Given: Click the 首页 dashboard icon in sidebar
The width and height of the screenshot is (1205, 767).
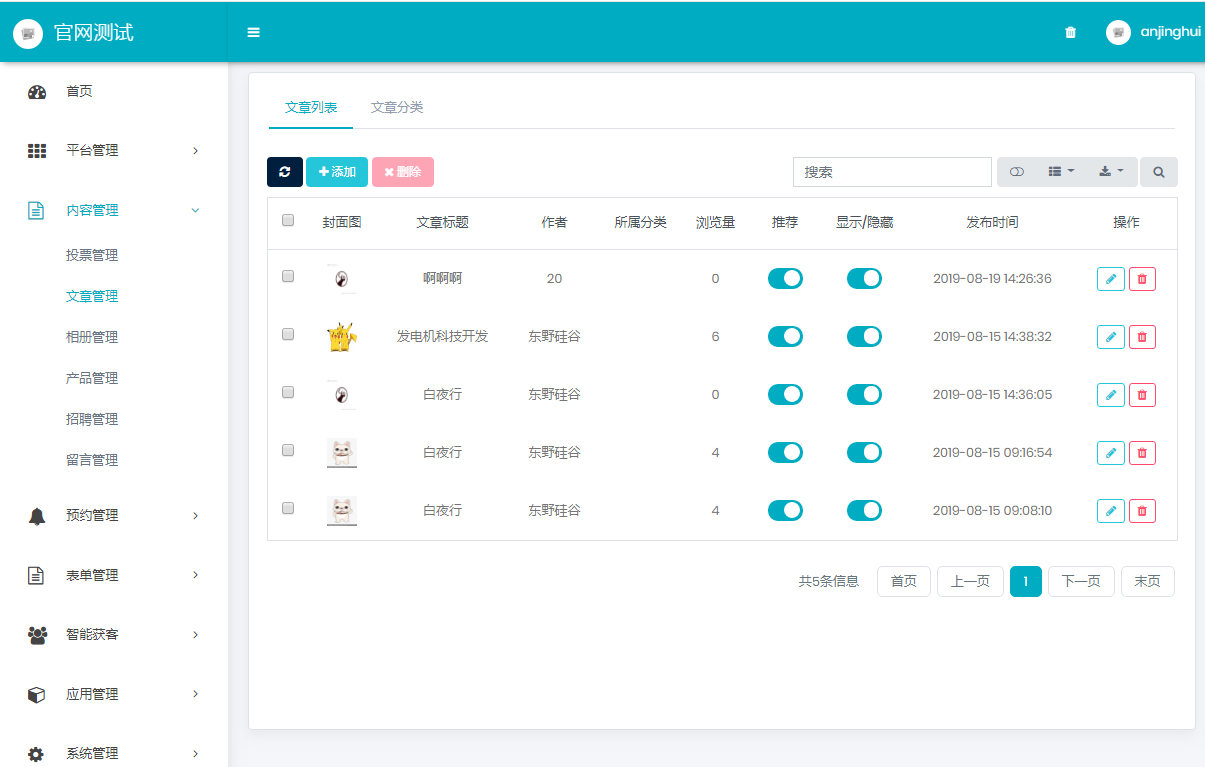Looking at the screenshot, I should (x=37, y=92).
